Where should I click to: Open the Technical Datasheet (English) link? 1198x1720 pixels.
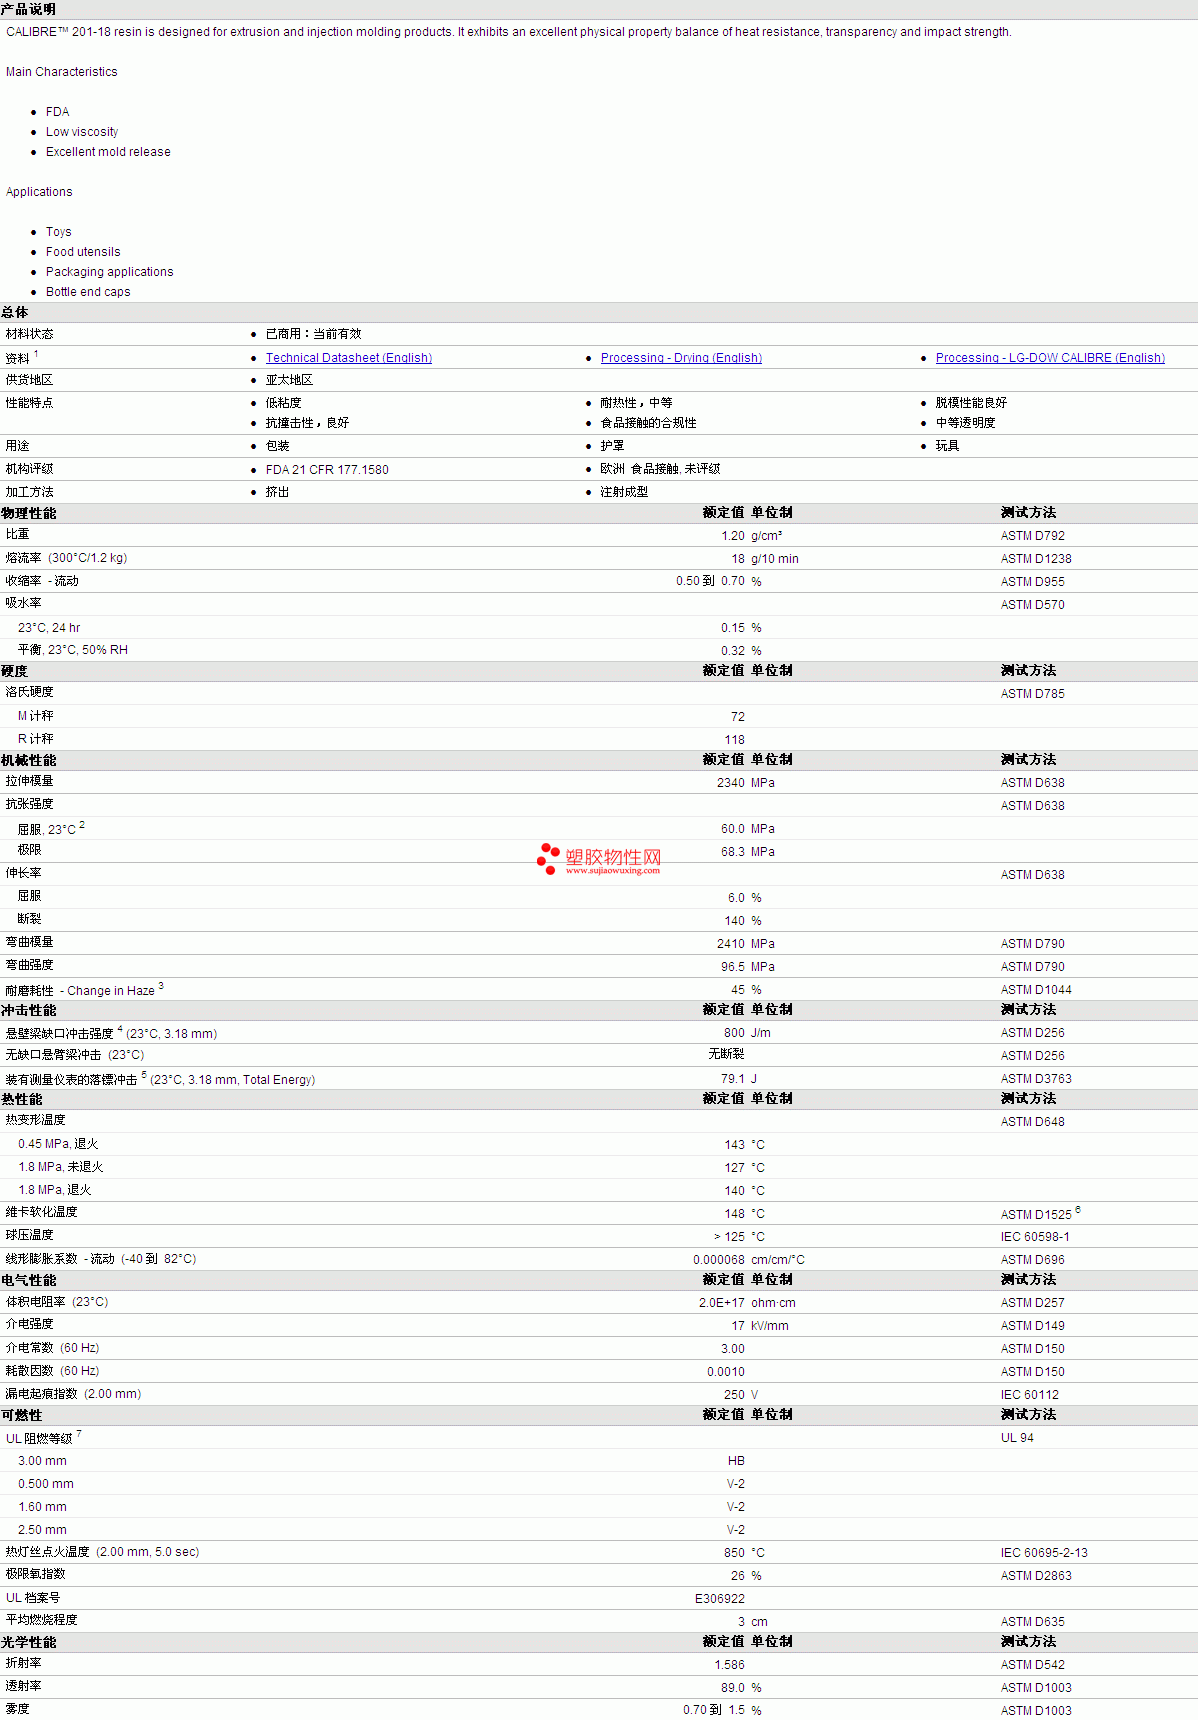tap(349, 358)
